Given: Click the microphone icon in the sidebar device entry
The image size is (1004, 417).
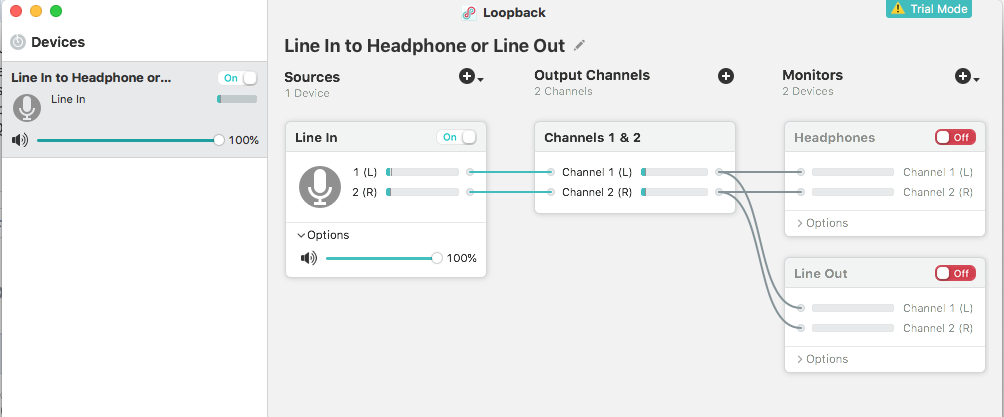Looking at the screenshot, I should pyautogui.click(x=27, y=108).
